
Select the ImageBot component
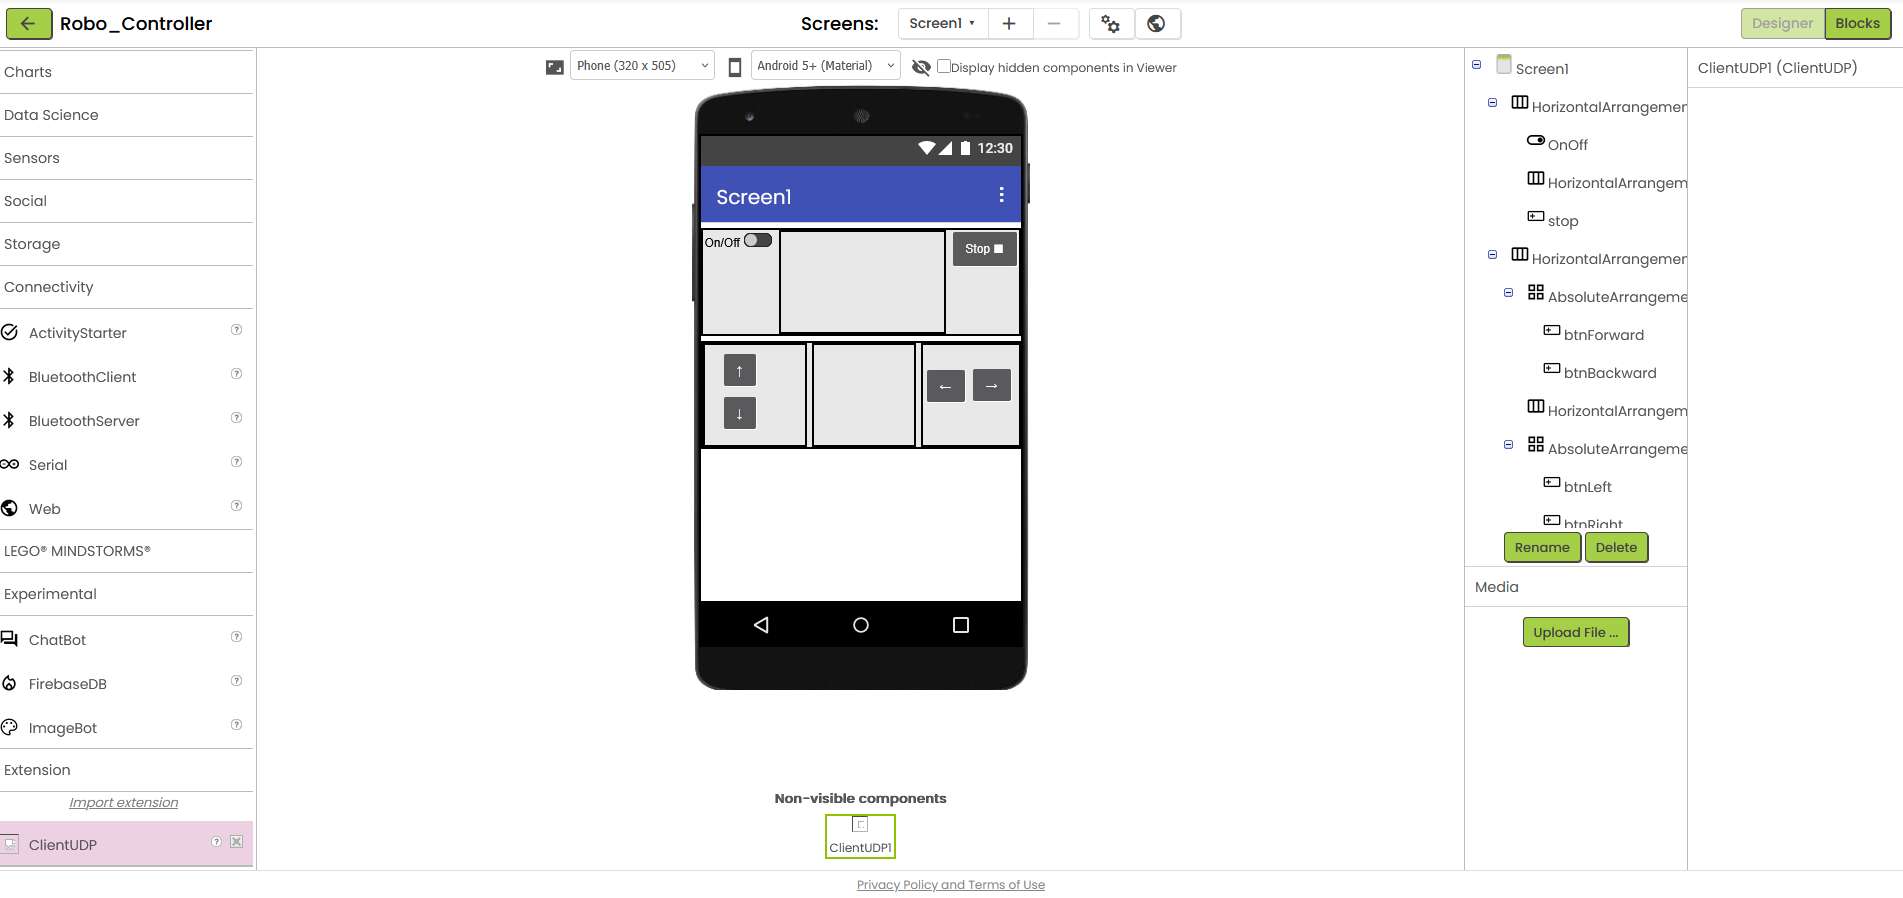pyautogui.click(x=62, y=728)
